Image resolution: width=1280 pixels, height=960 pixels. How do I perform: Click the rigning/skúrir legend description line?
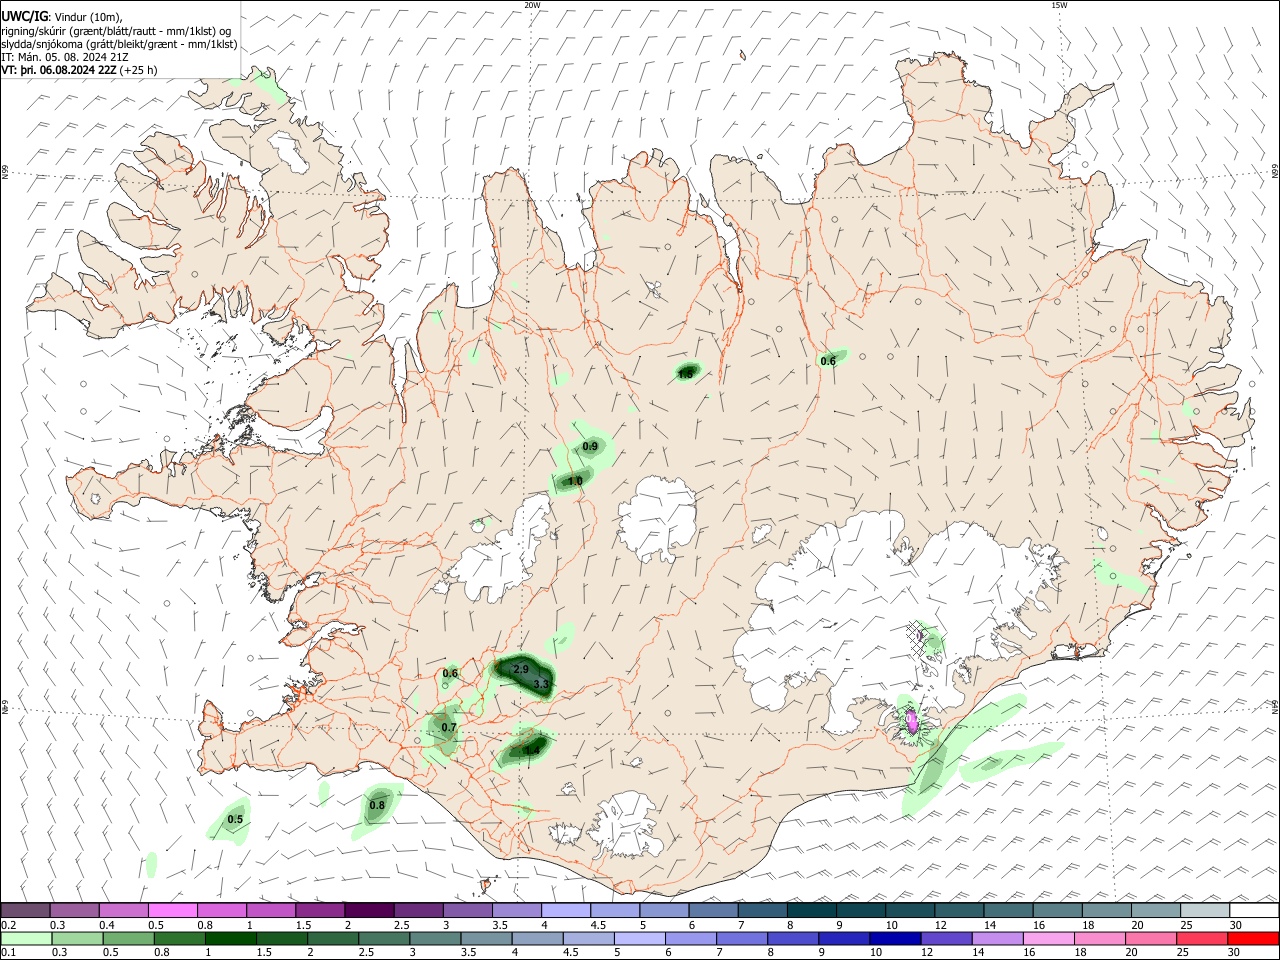click(x=116, y=31)
